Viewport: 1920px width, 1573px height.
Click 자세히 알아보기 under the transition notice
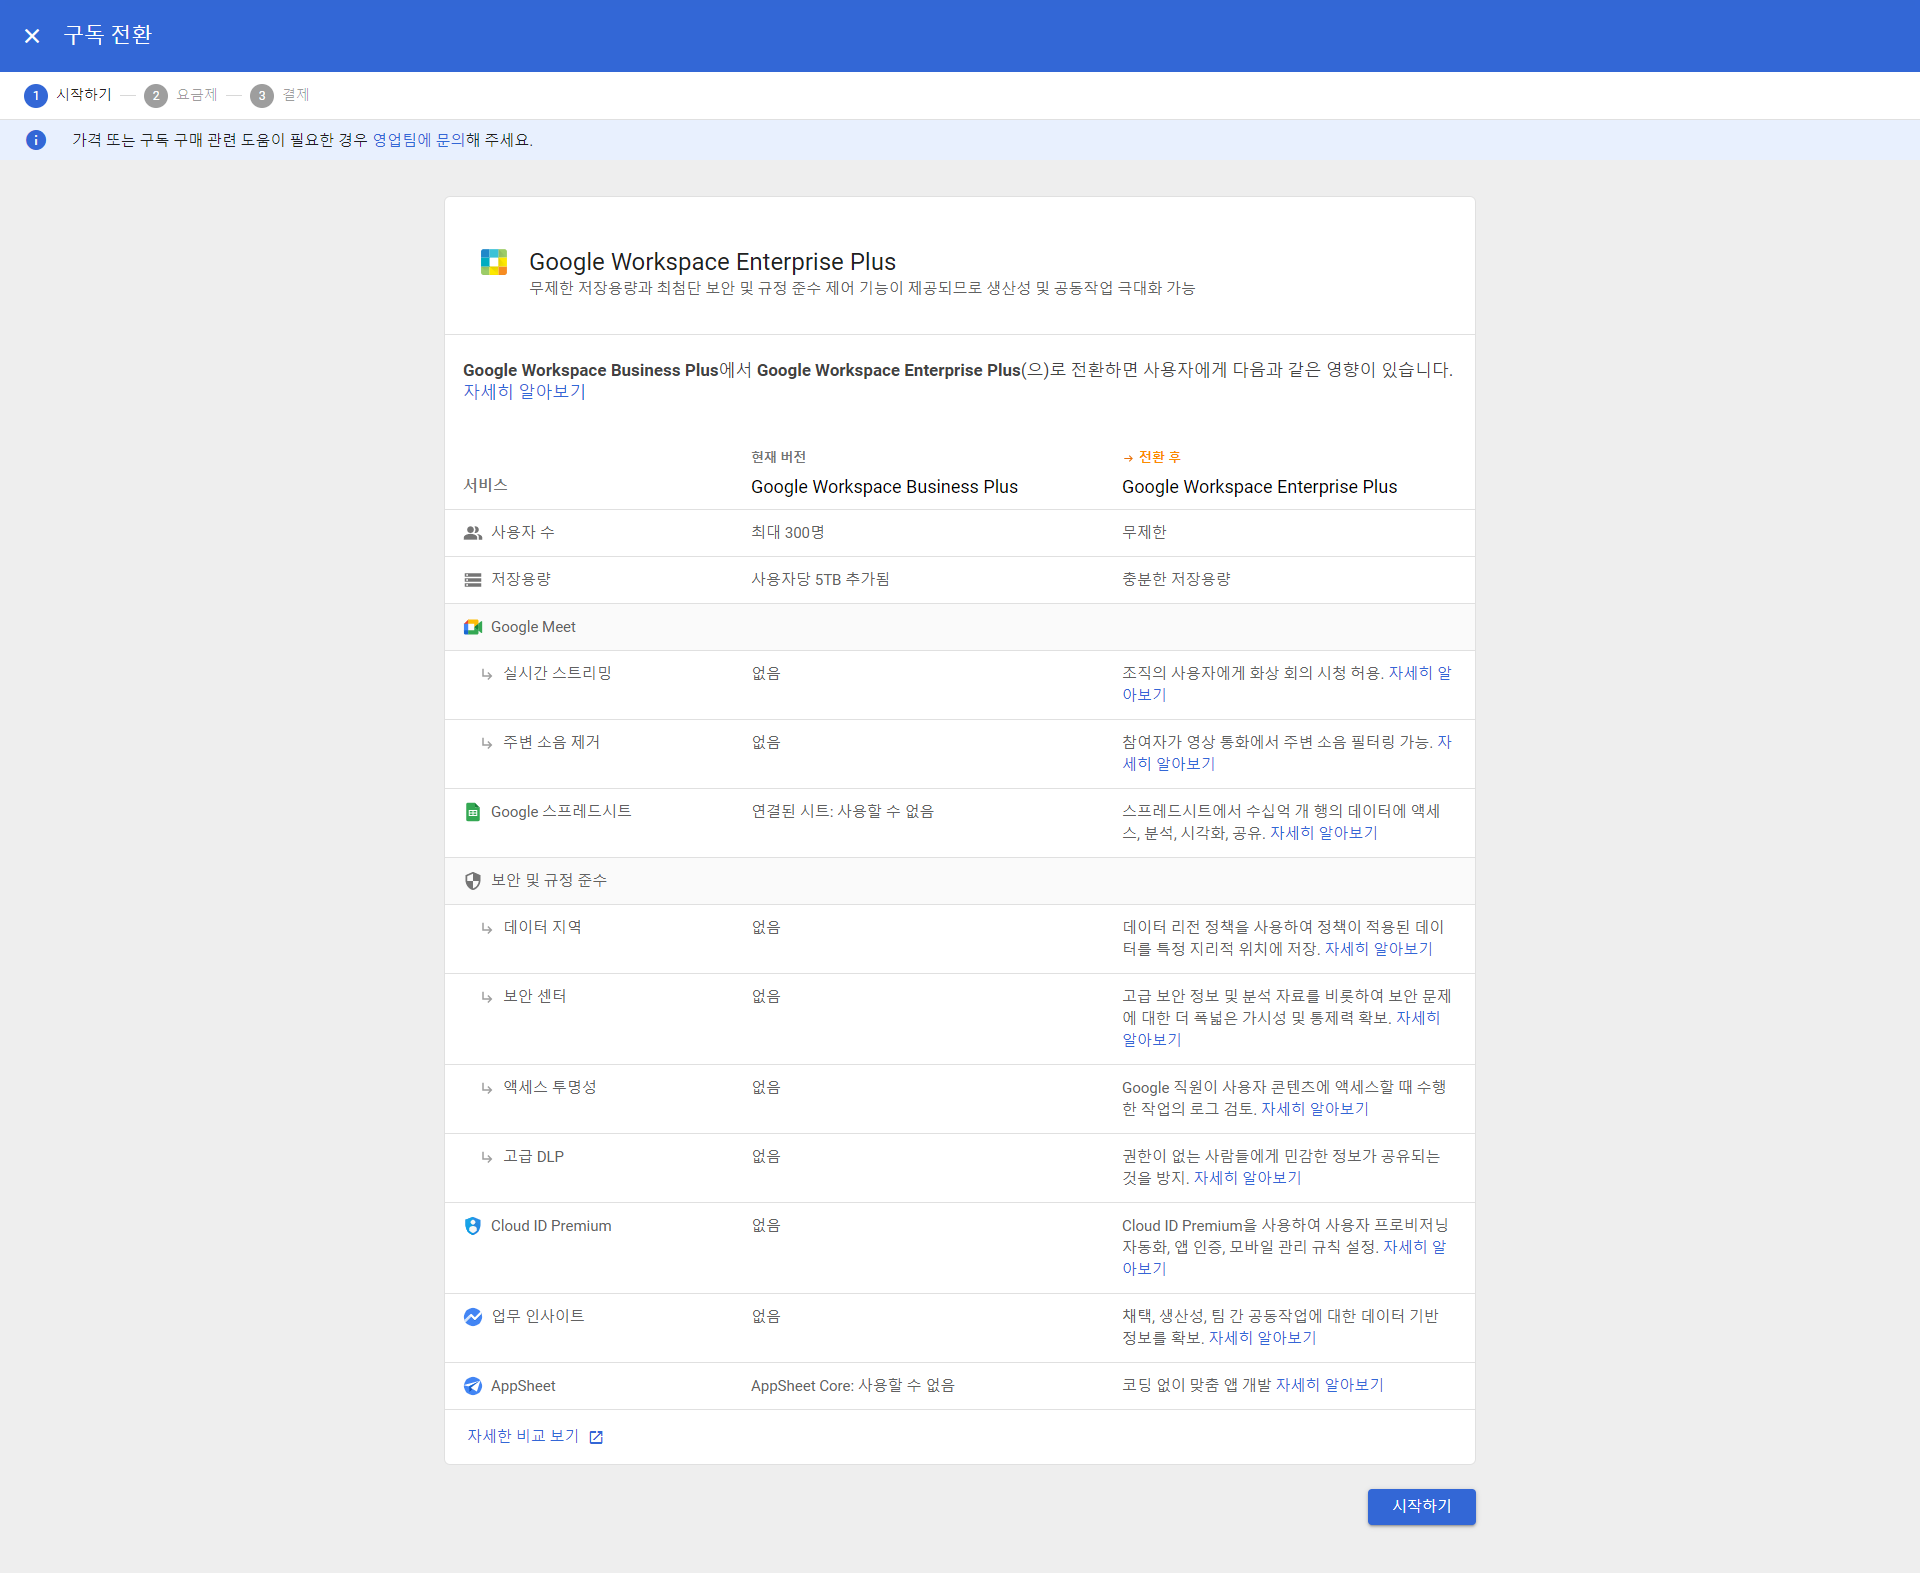click(524, 392)
